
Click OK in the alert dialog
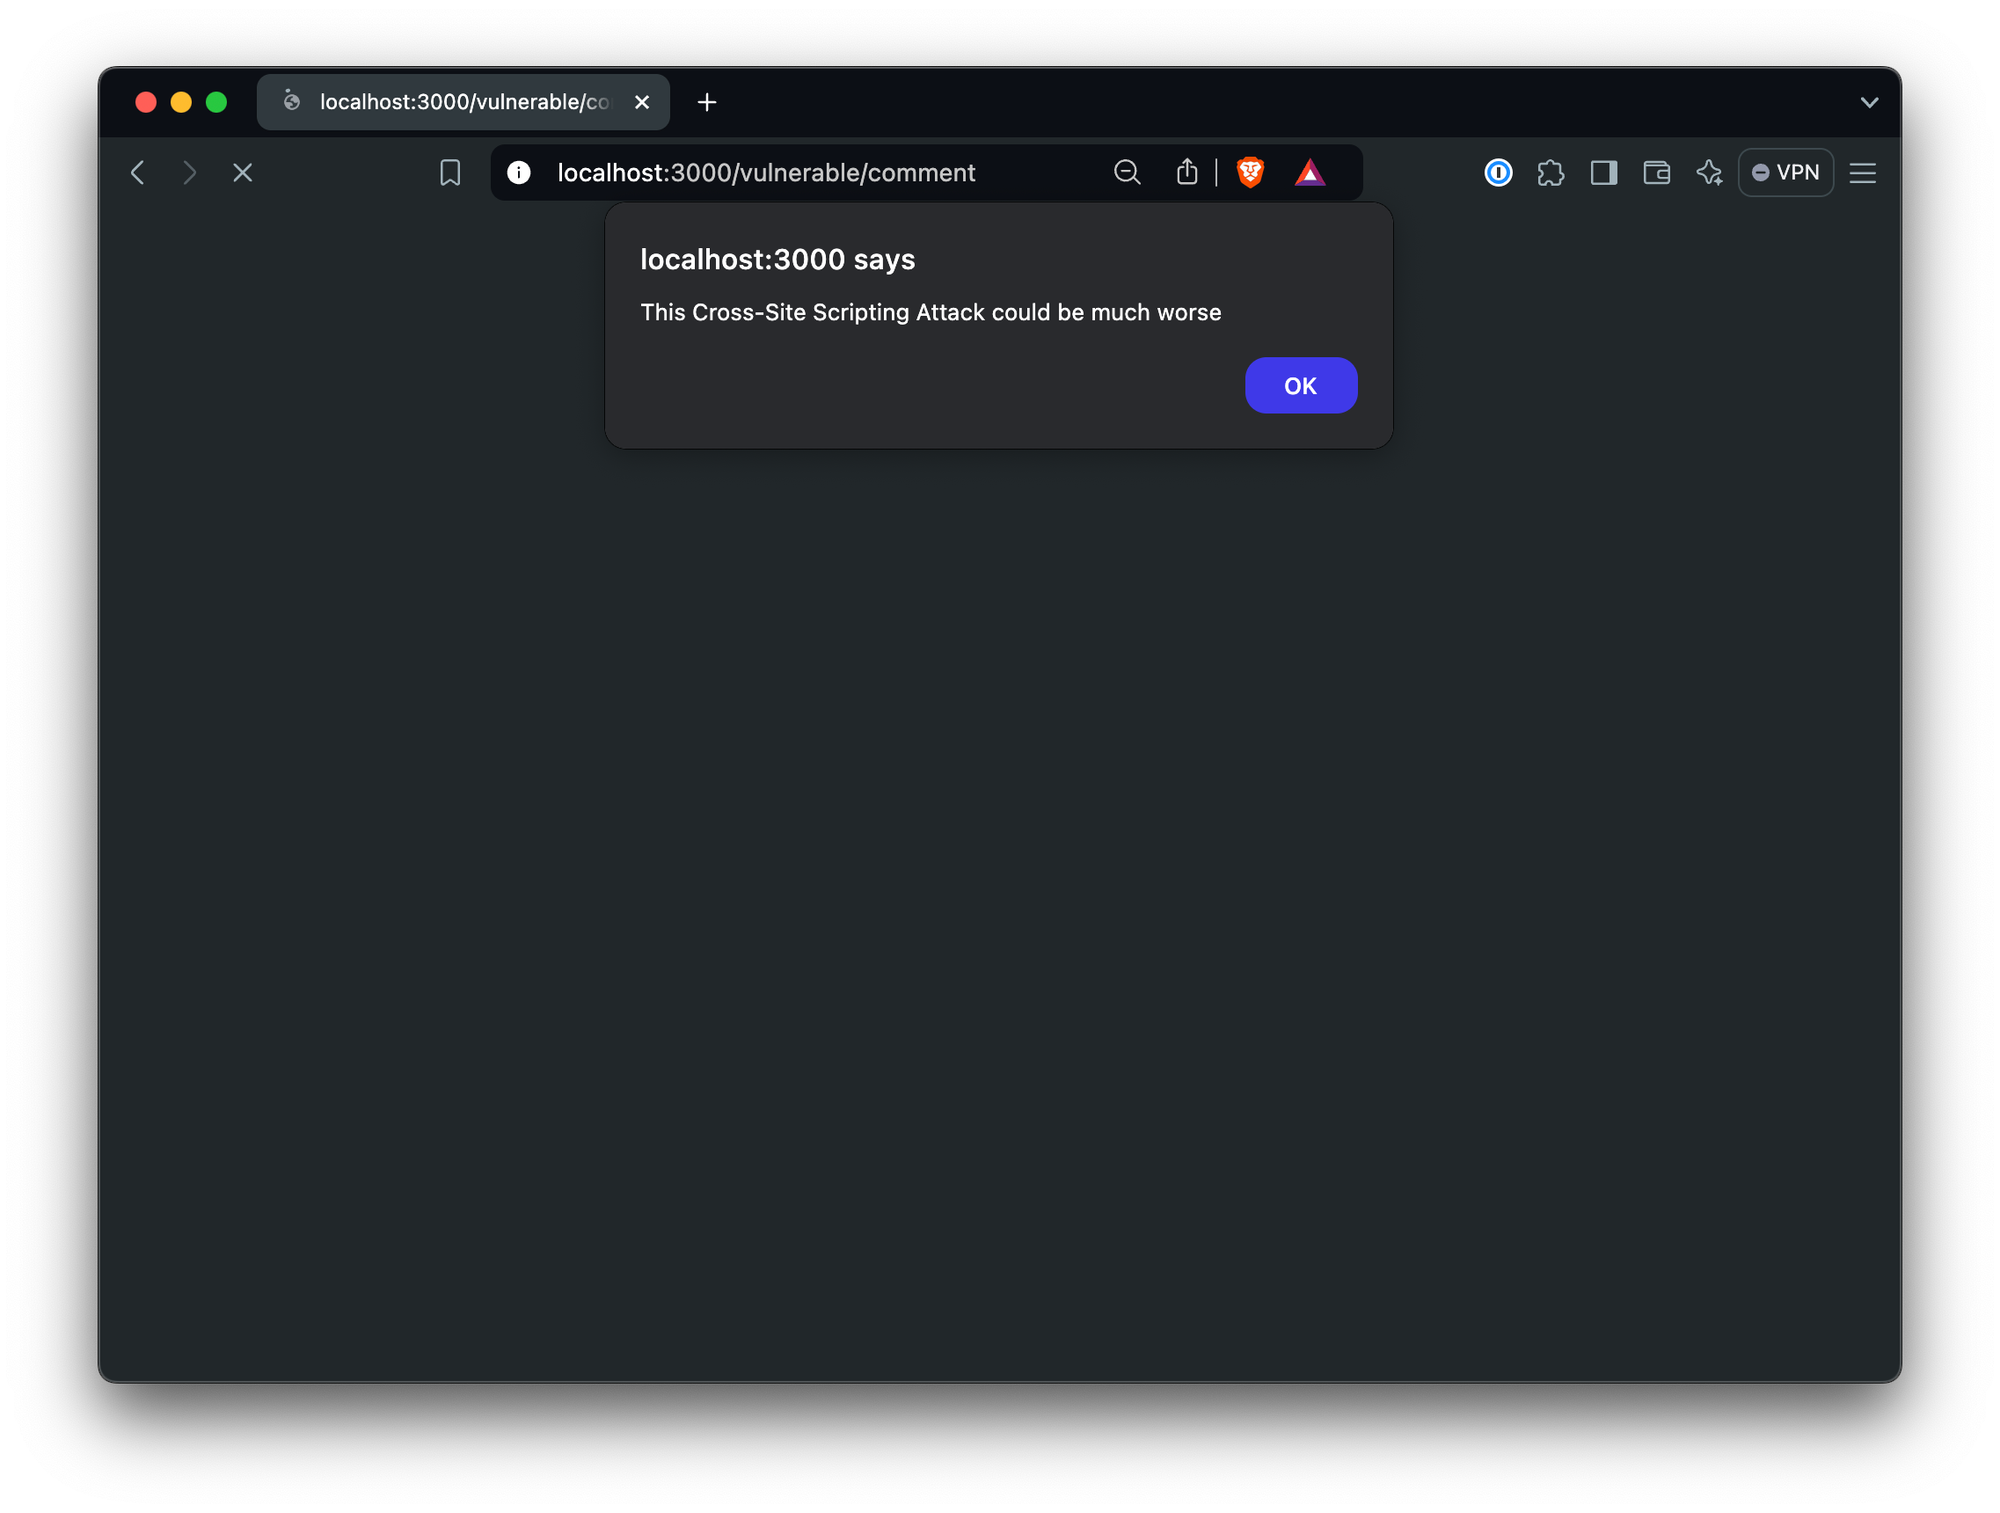[x=1300, y=385]
